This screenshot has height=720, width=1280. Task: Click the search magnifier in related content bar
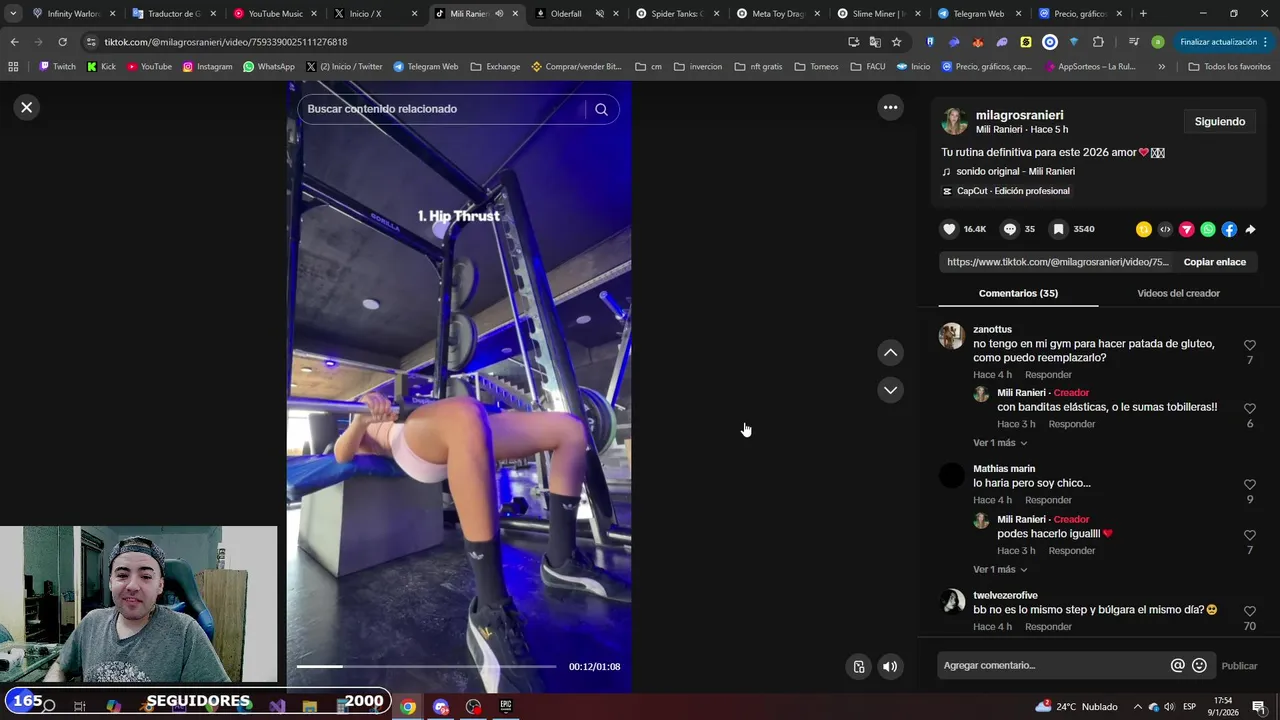601,109
